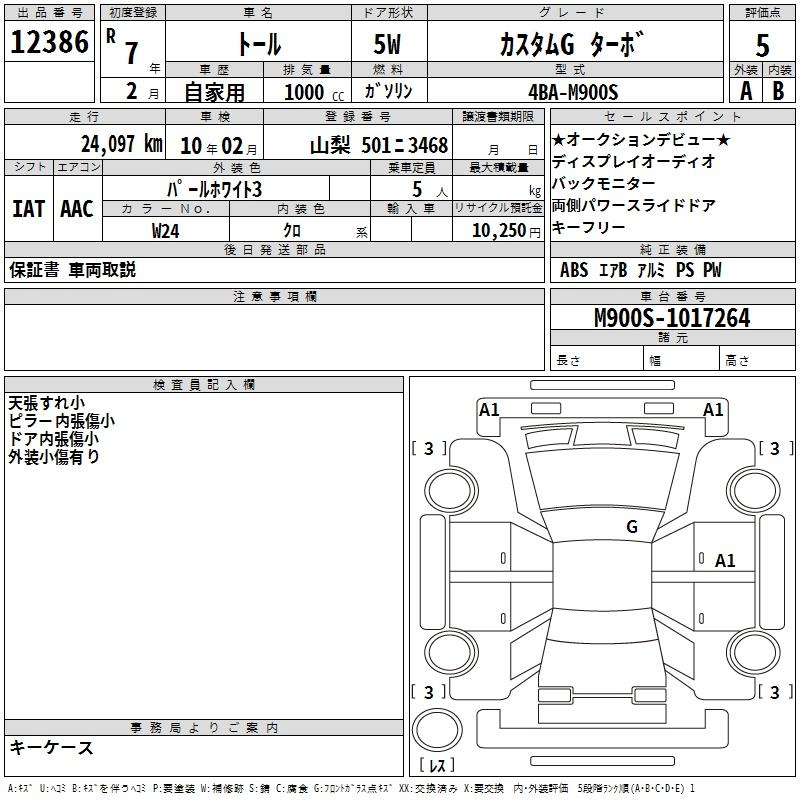This screenshot has height=800, width=800.
Task: Click the A1 mark at diagram's top-left corner
Action: click(489, 409)
